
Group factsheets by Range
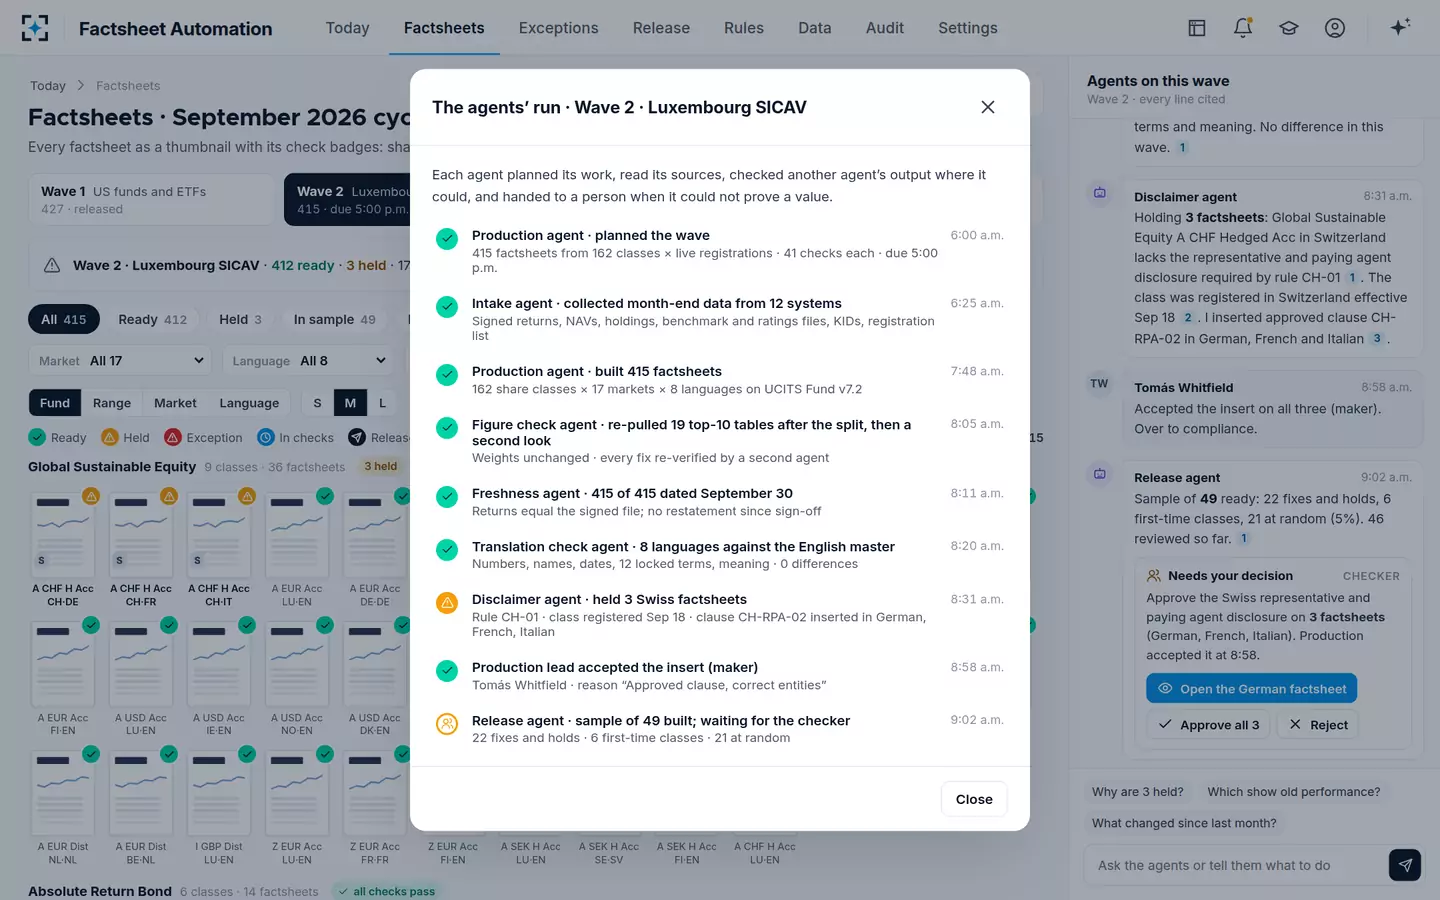(x=112, y=403)
